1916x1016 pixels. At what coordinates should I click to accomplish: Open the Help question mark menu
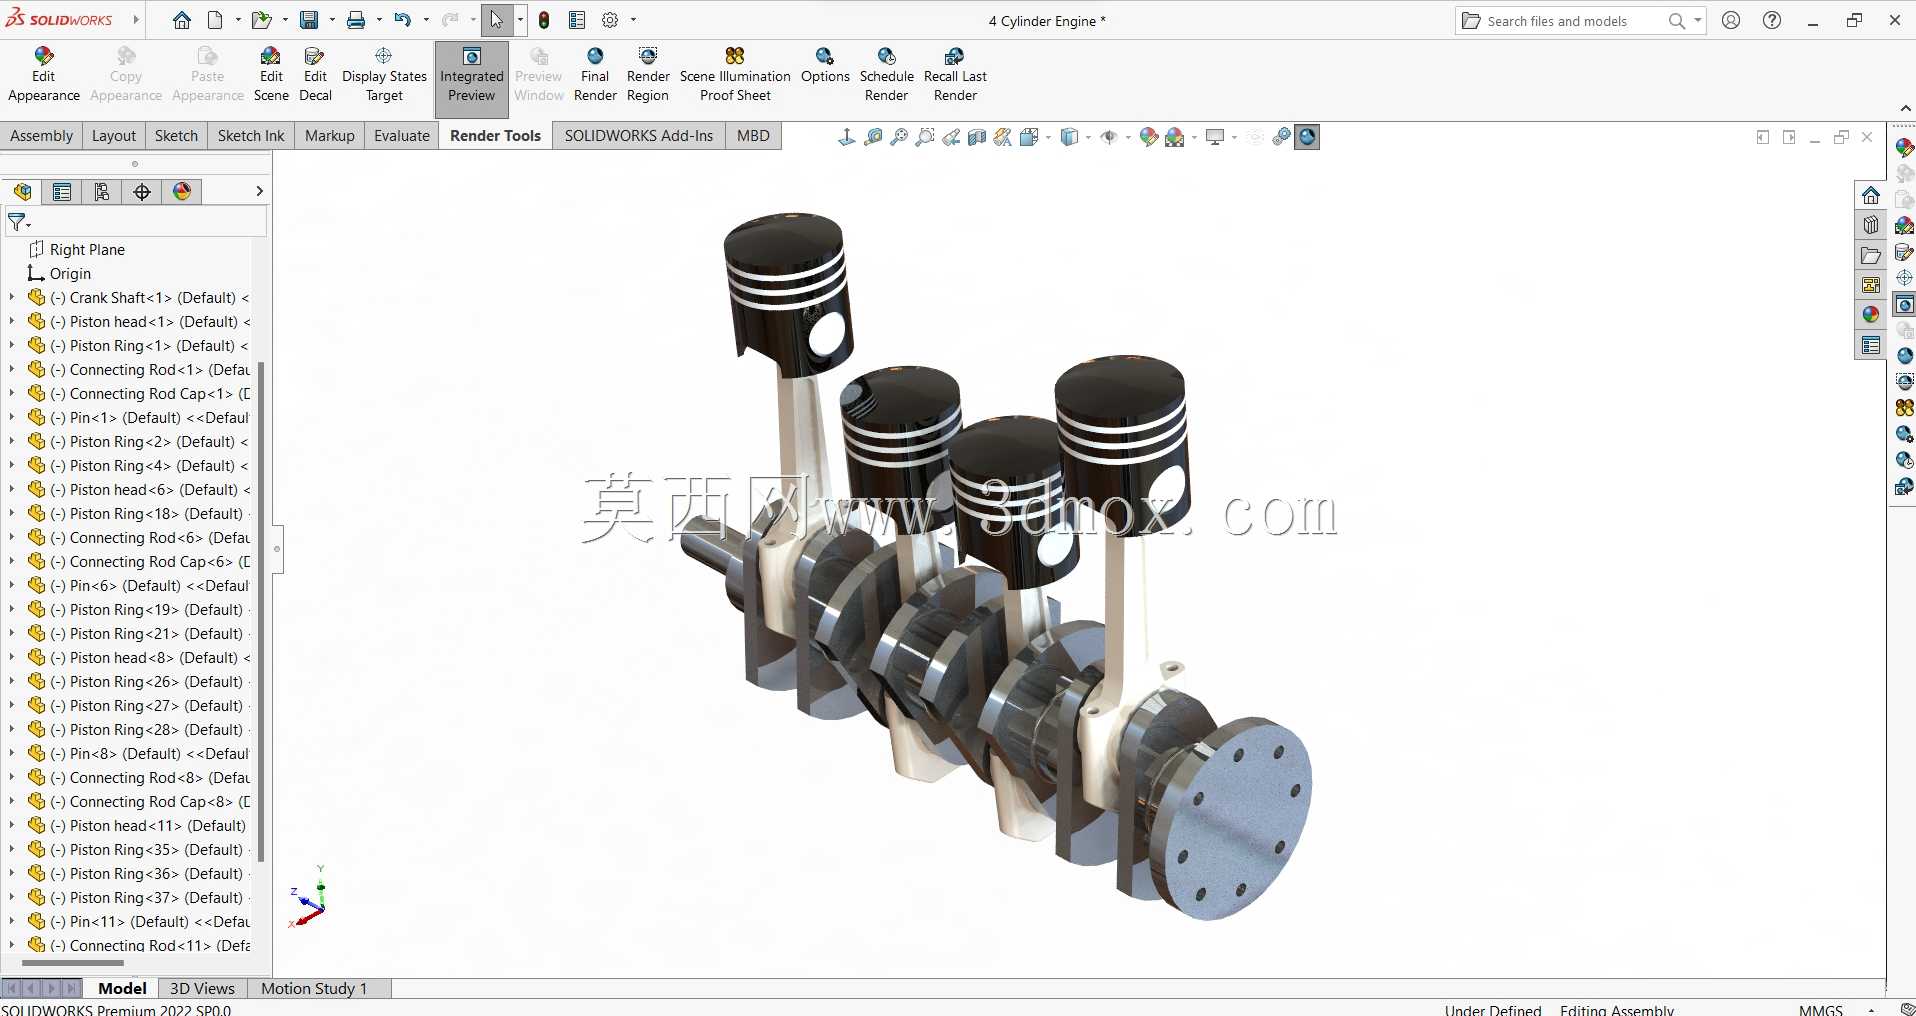1772,20
